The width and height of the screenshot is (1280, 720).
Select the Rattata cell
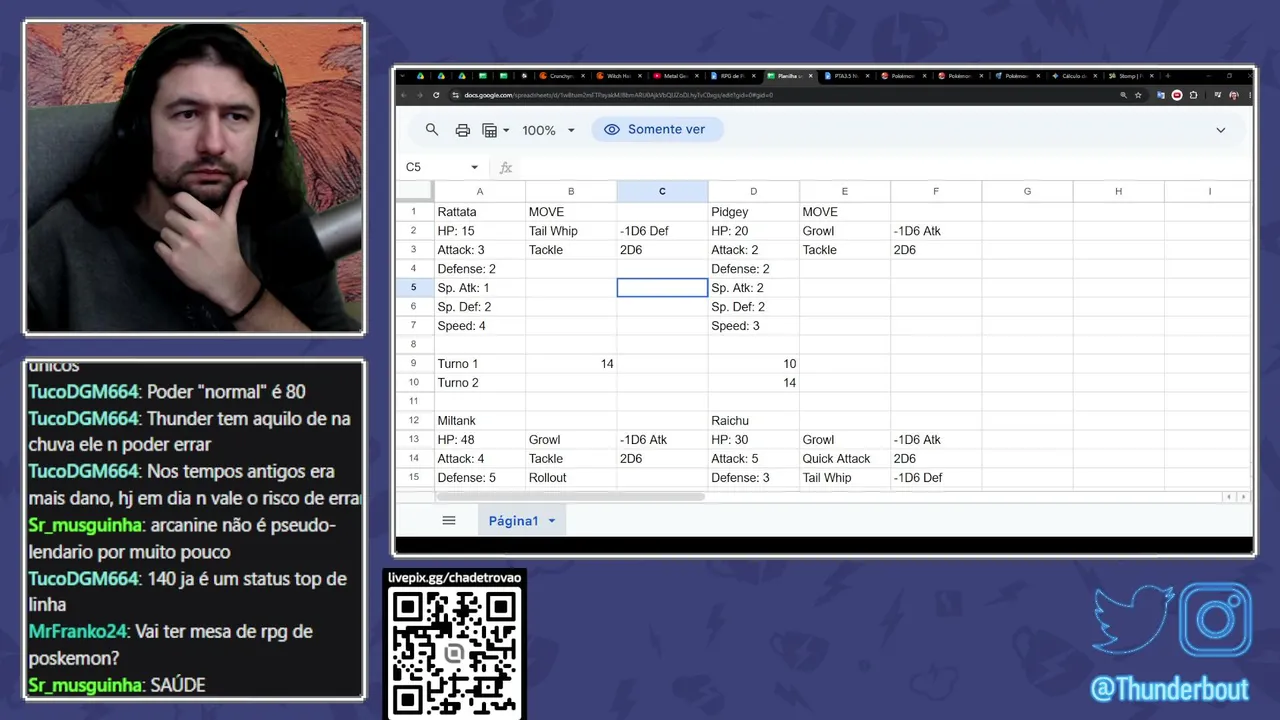(479, 212)
